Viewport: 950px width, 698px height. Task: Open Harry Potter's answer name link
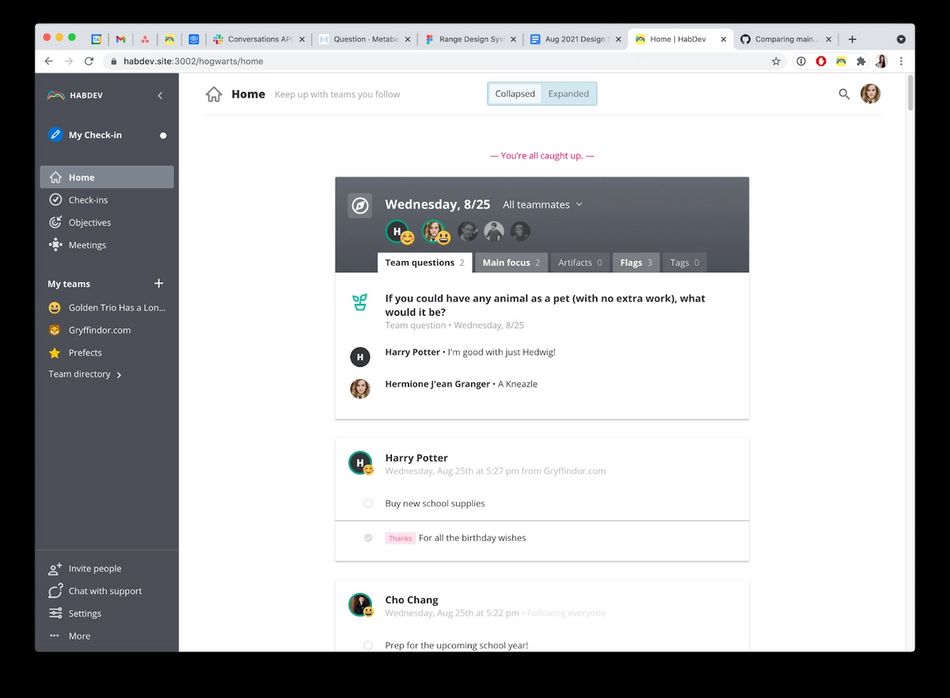pos(413,351)
